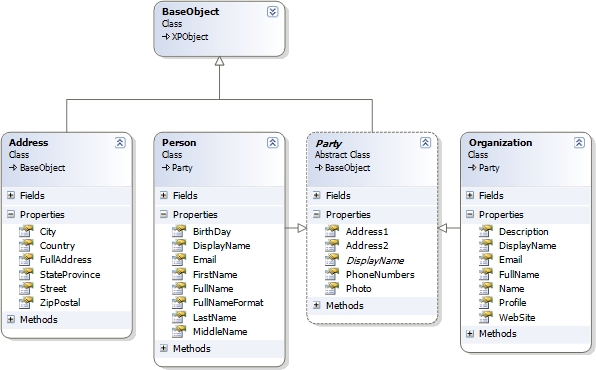Select Street property icon in Address
The width and height of the screenshot is (596, 370).
tap(26, 288)
